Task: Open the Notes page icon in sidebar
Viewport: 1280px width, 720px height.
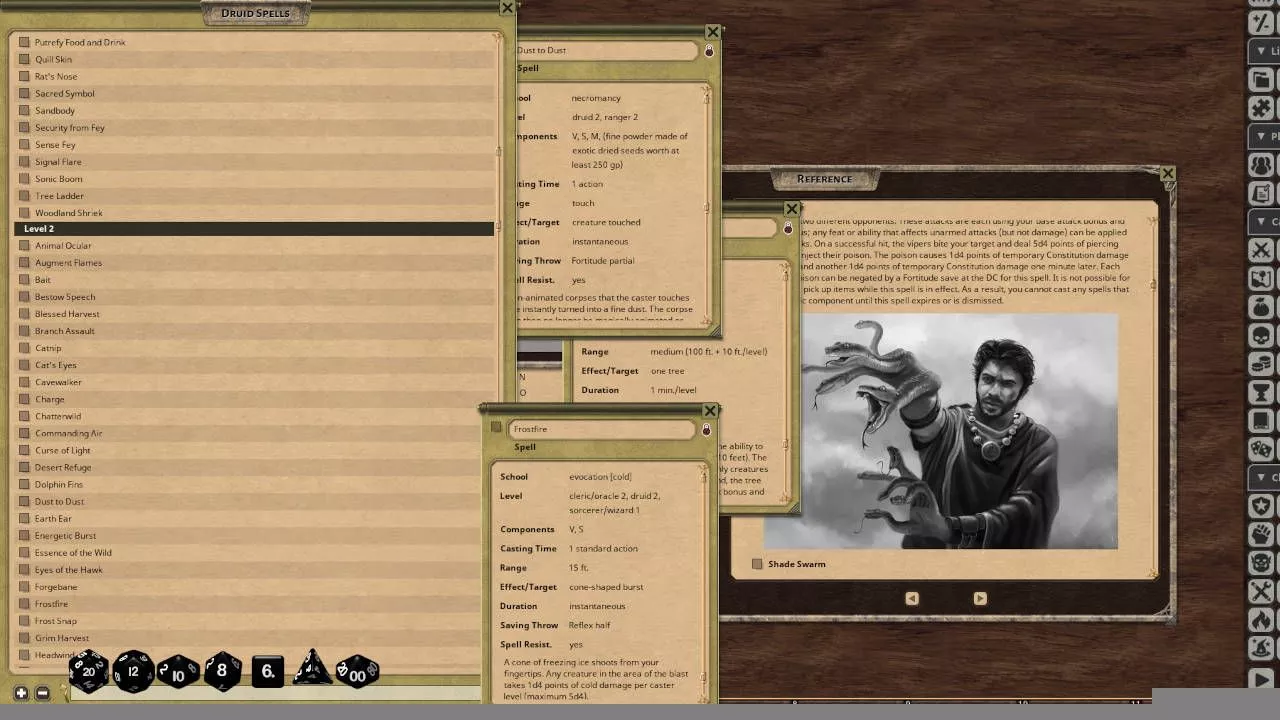Action: click(1262, 193)
